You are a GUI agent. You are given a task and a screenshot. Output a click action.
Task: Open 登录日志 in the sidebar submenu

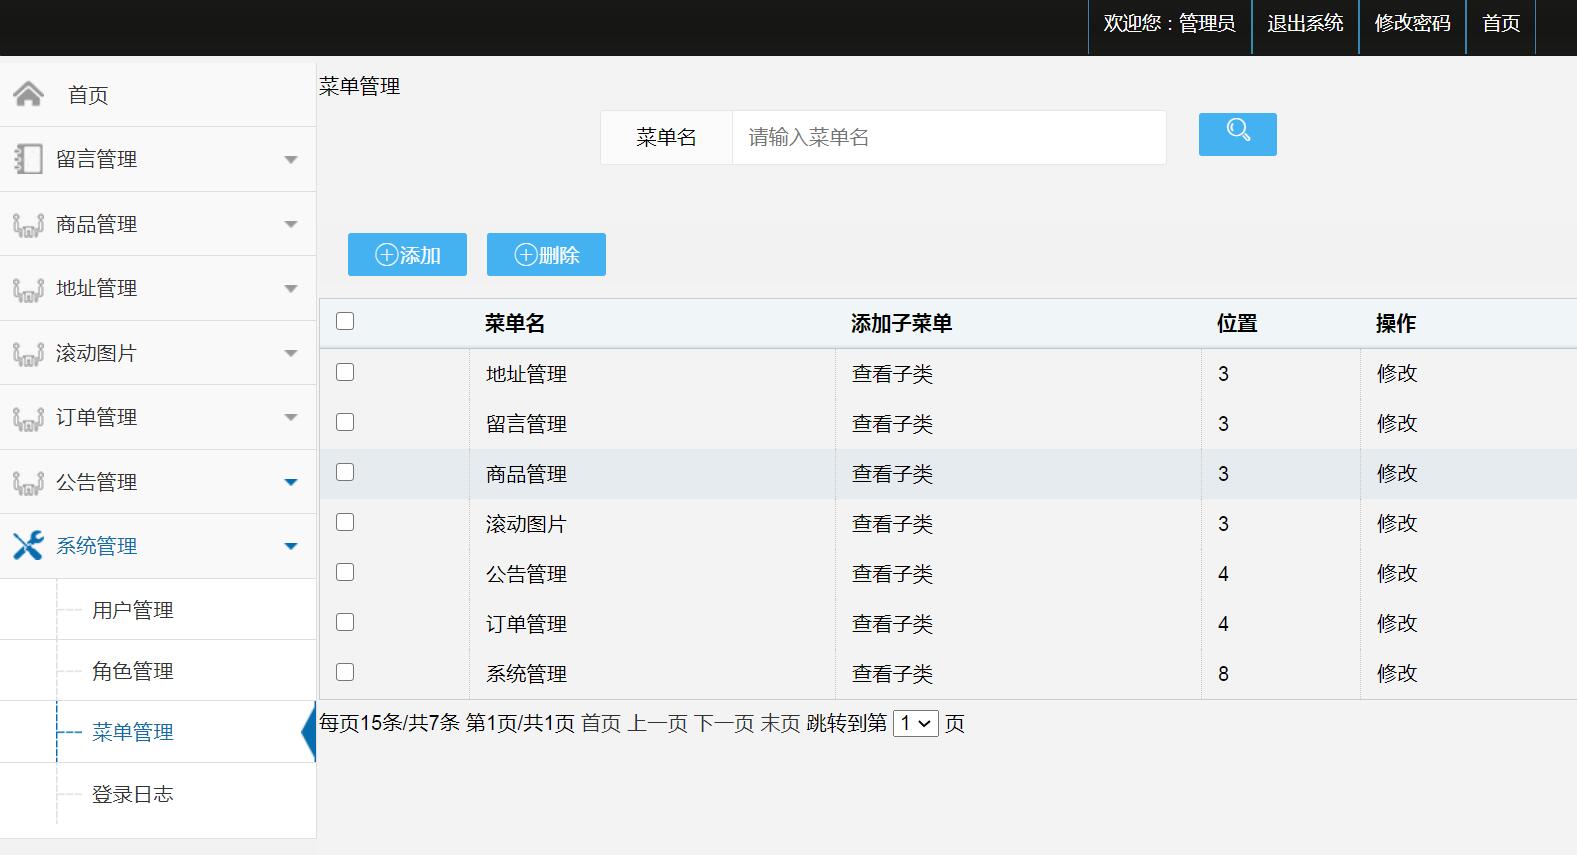pos(133,794)
